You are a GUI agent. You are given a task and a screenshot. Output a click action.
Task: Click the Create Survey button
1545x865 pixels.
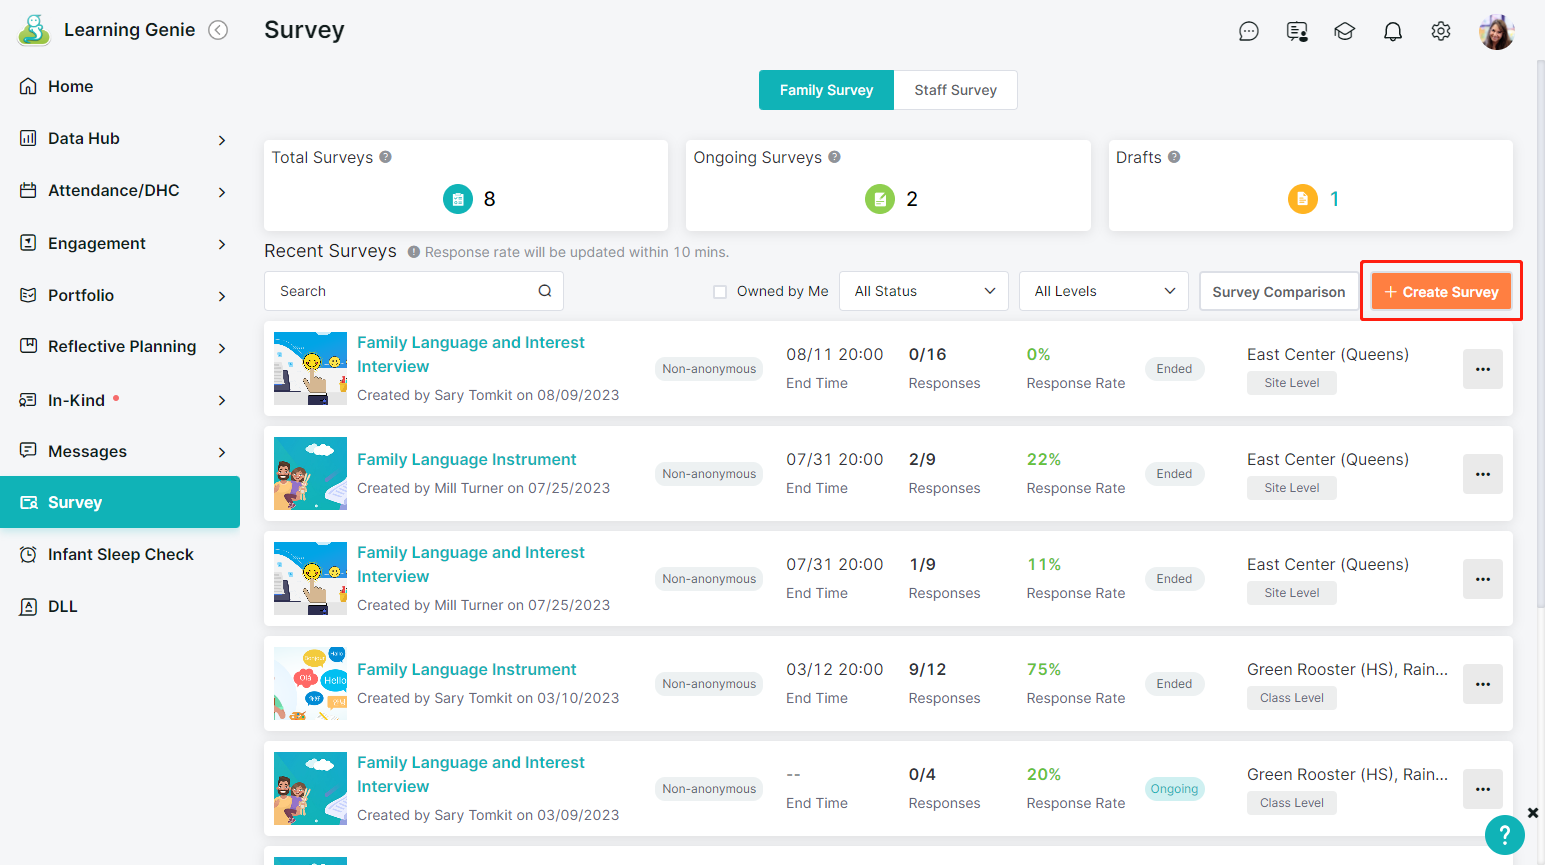[x=1441, y=292]
